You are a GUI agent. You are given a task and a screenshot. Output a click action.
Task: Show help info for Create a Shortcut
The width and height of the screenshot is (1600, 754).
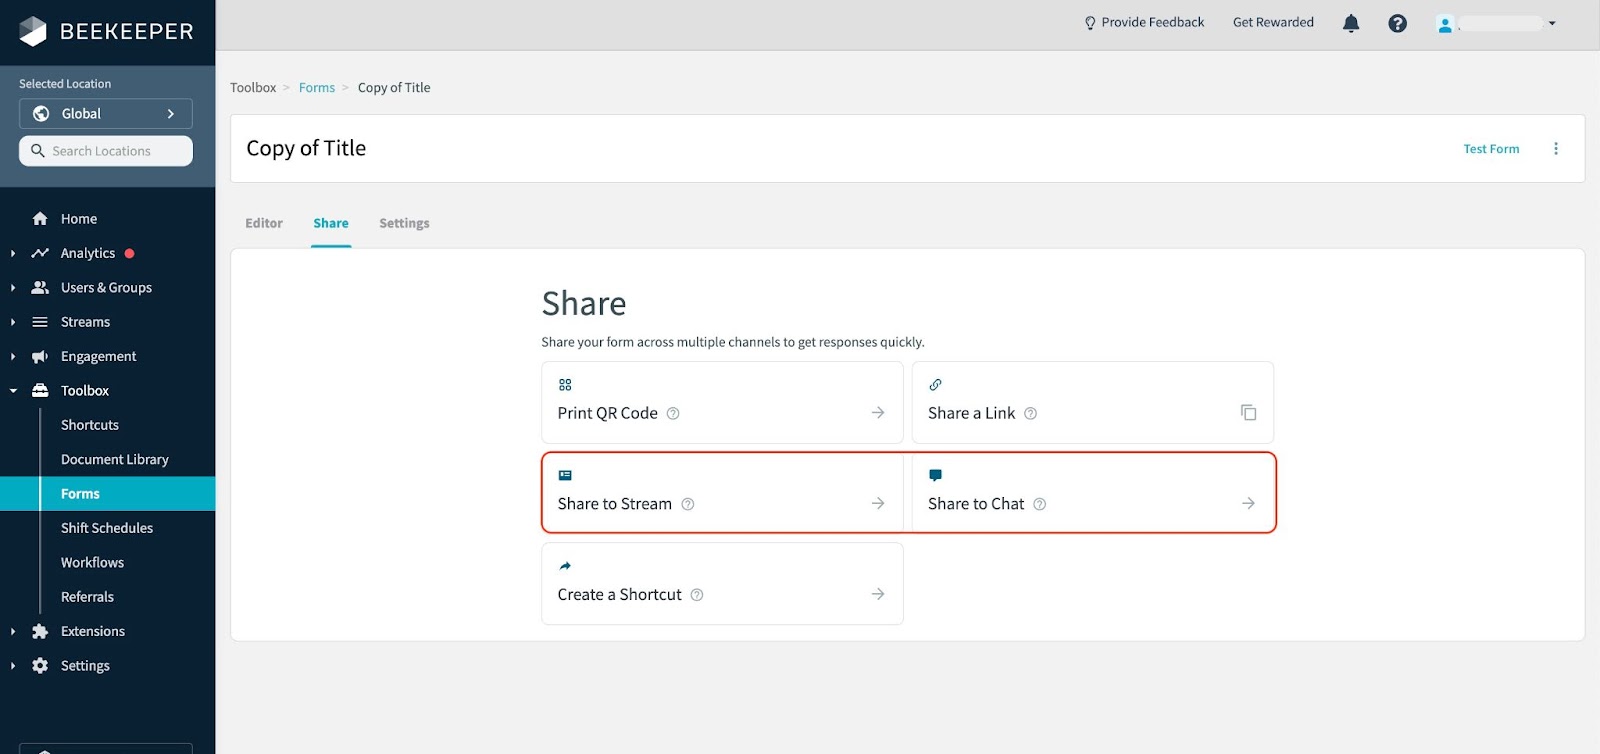(697, 595)
